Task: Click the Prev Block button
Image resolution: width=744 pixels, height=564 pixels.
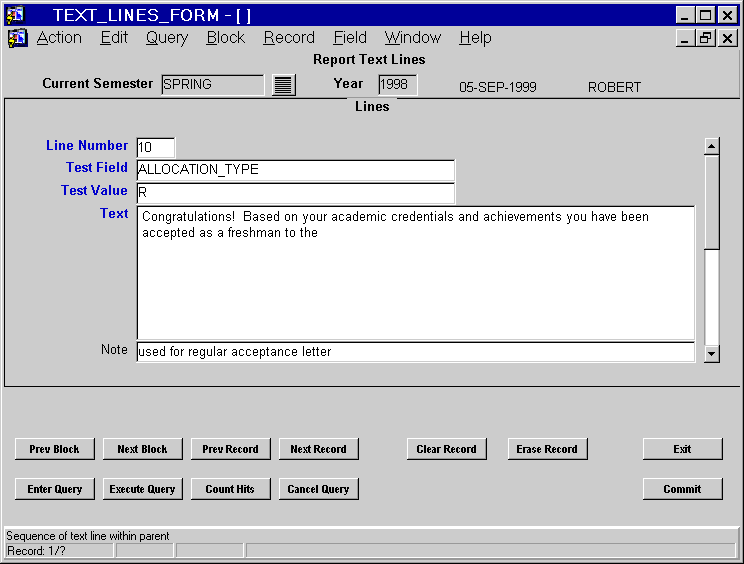Action: [x=55, y=449]
